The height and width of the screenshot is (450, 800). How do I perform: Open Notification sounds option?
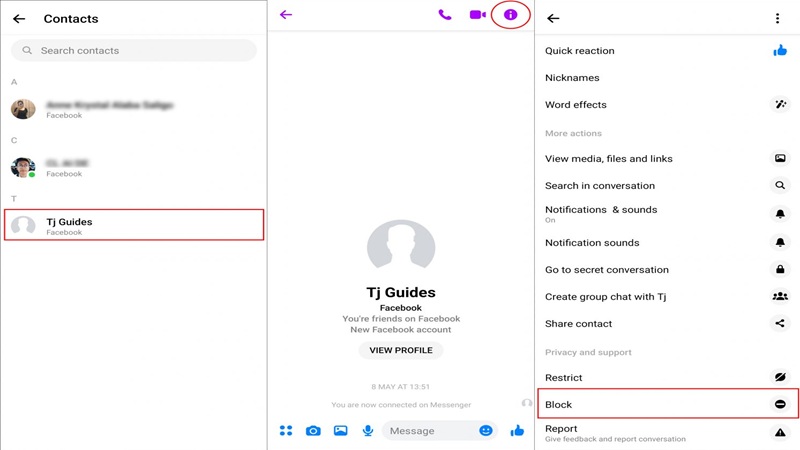click(667, 243)
